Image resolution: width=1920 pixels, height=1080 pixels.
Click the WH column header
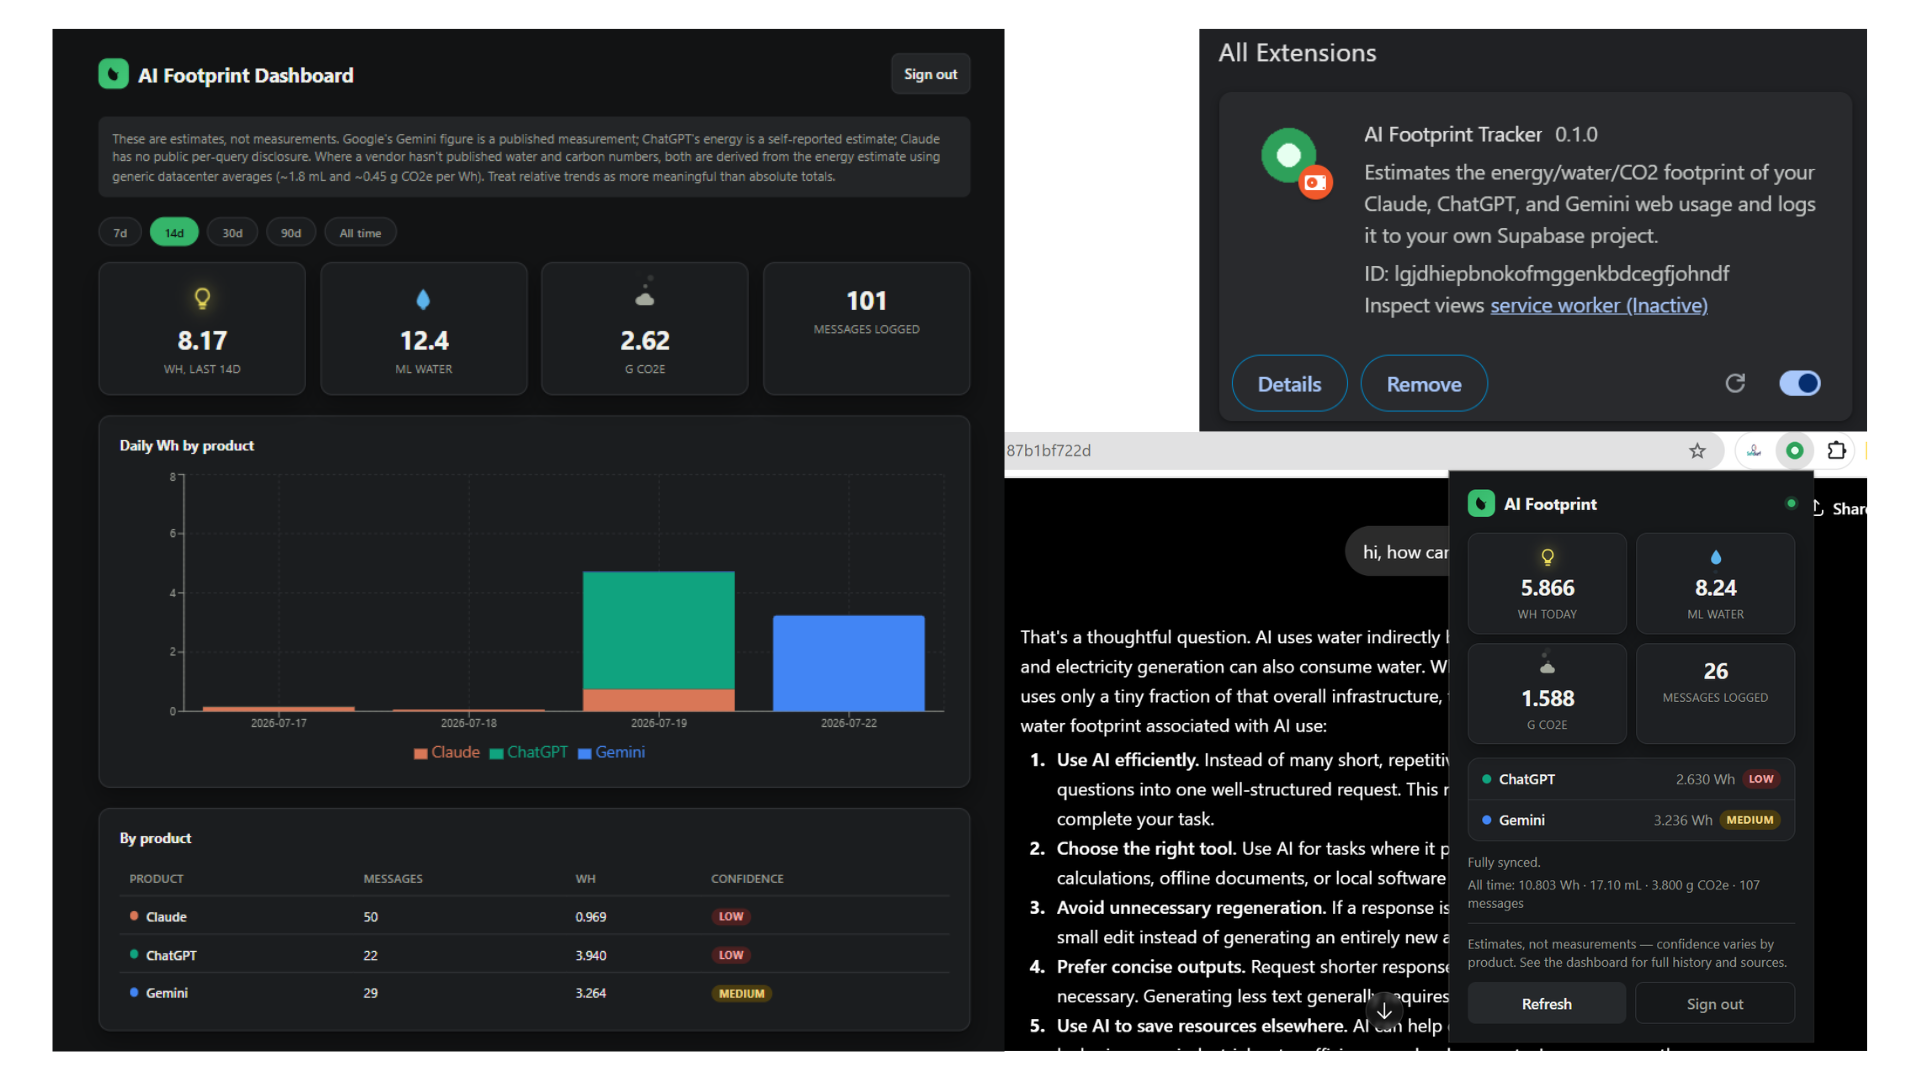(585, 879)
